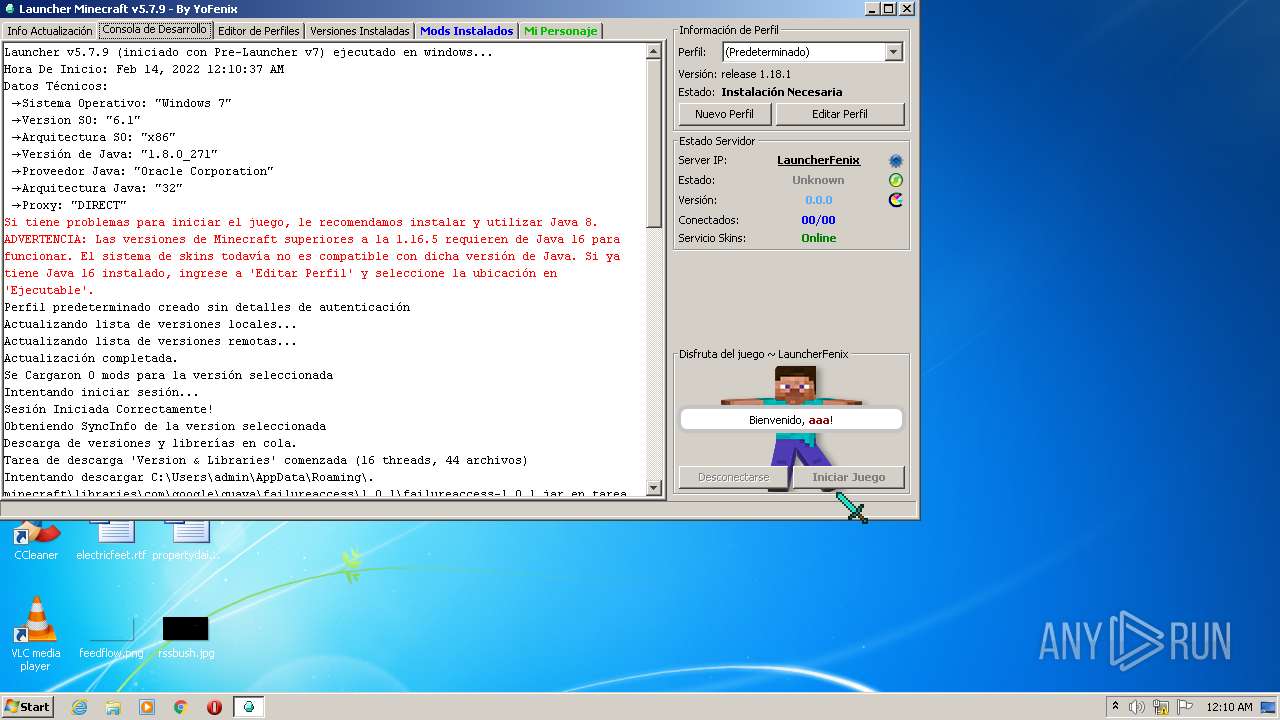Click console scrollbar up arrow
The image size is (1280, 720).
pos(655,50)
